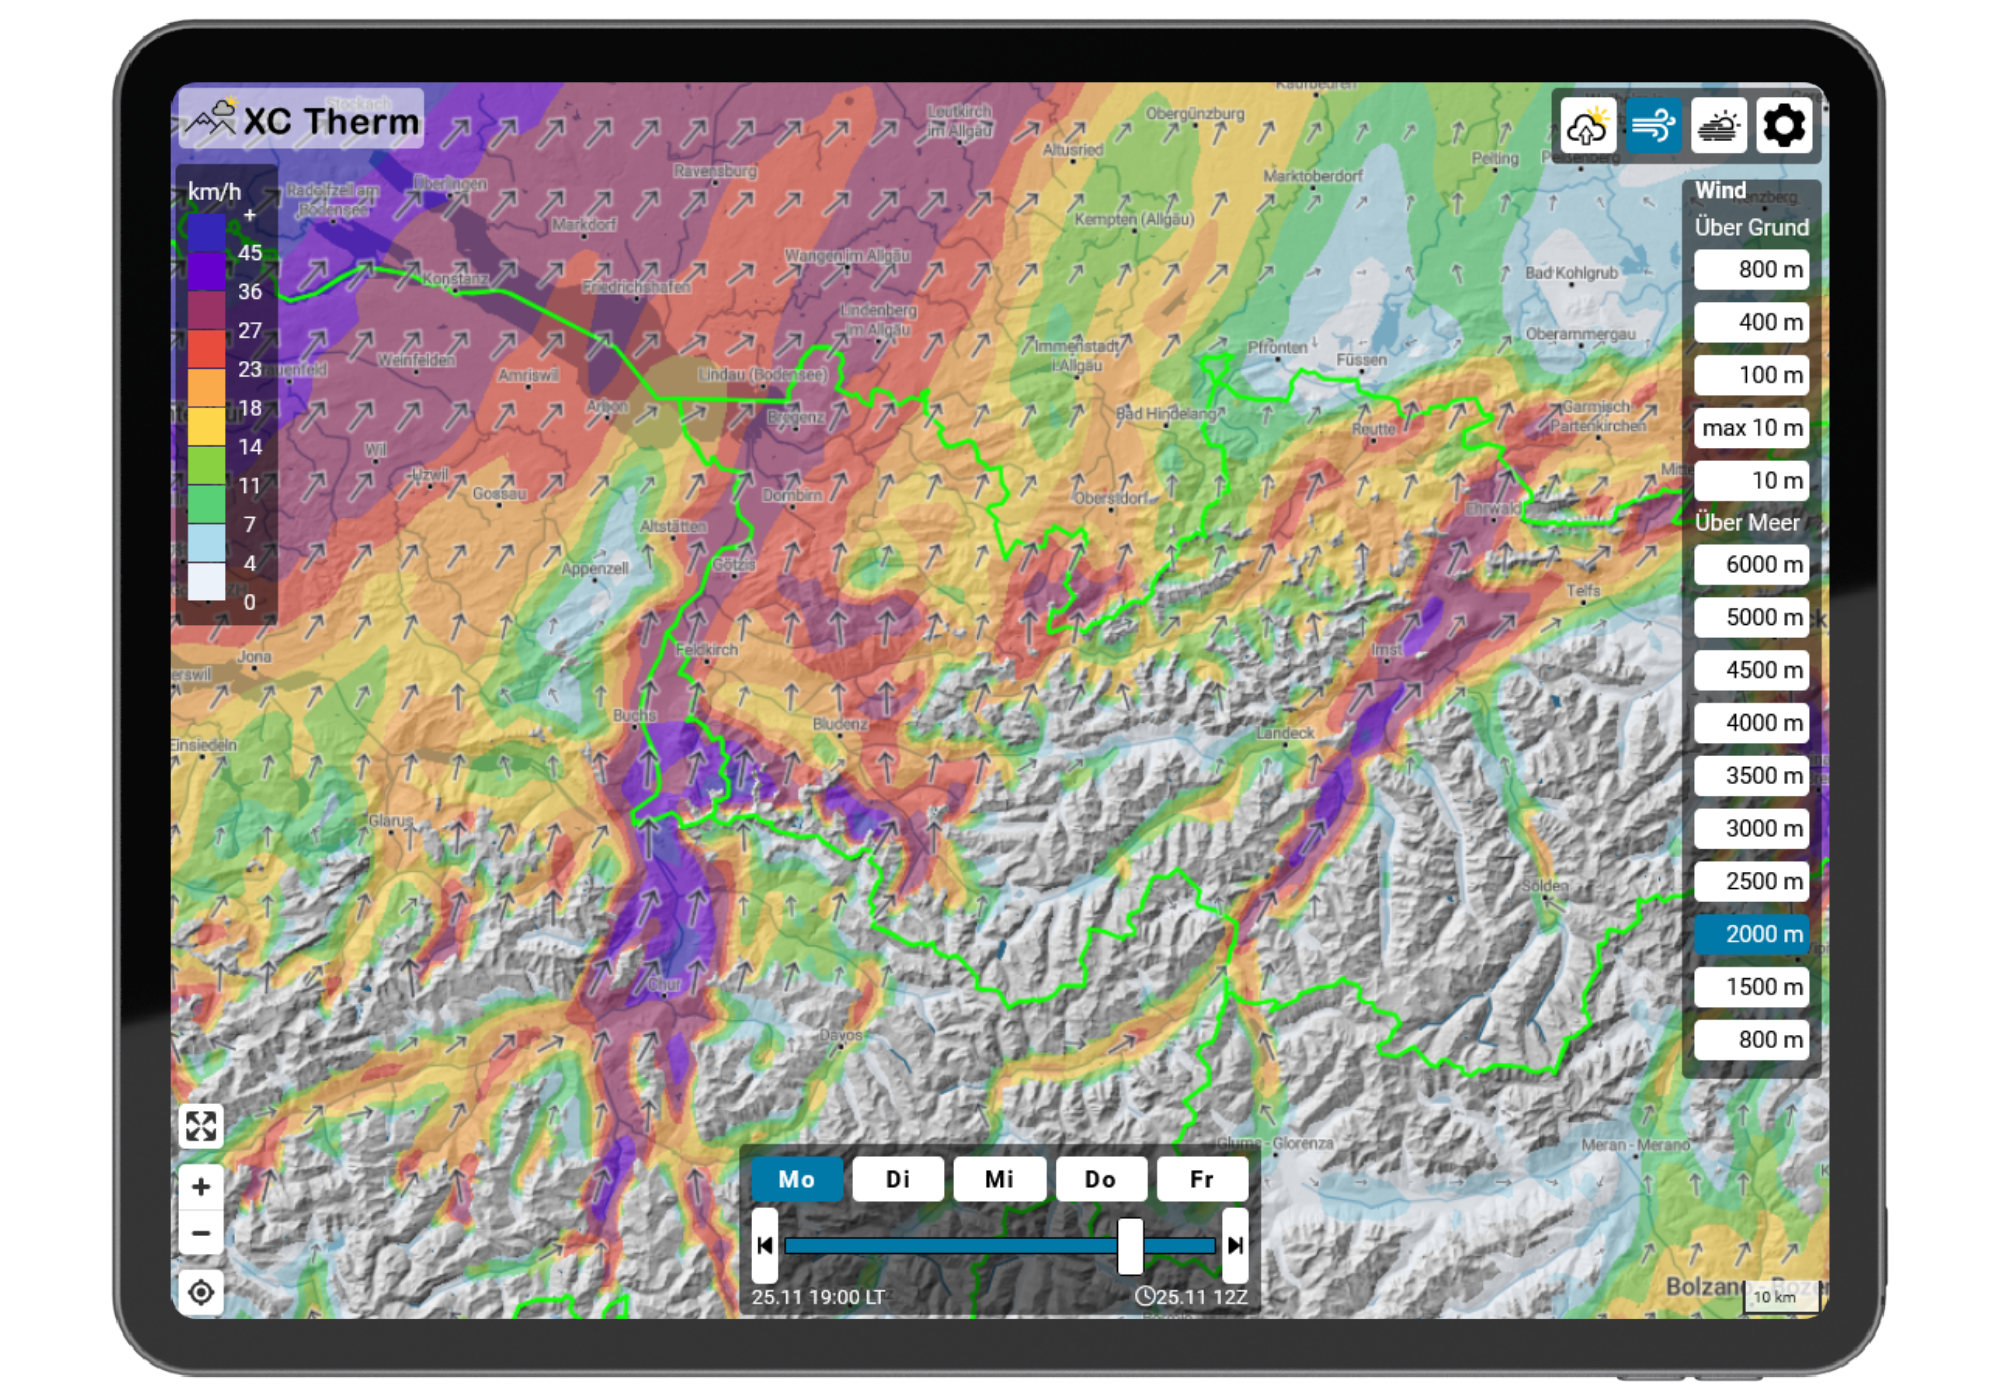Viewport: 2000px width, 1400px height.
Task: Select 5000 m above sea level
Action: coord(1752,618)
